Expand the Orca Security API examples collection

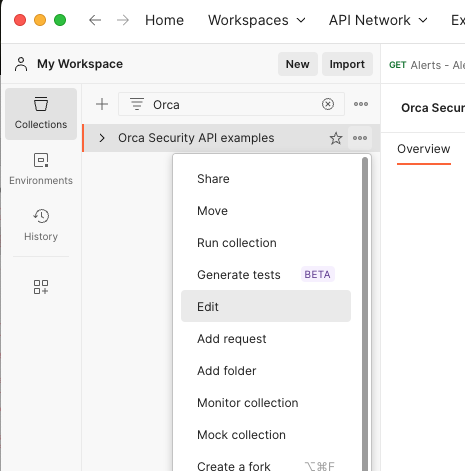point(102,138)
